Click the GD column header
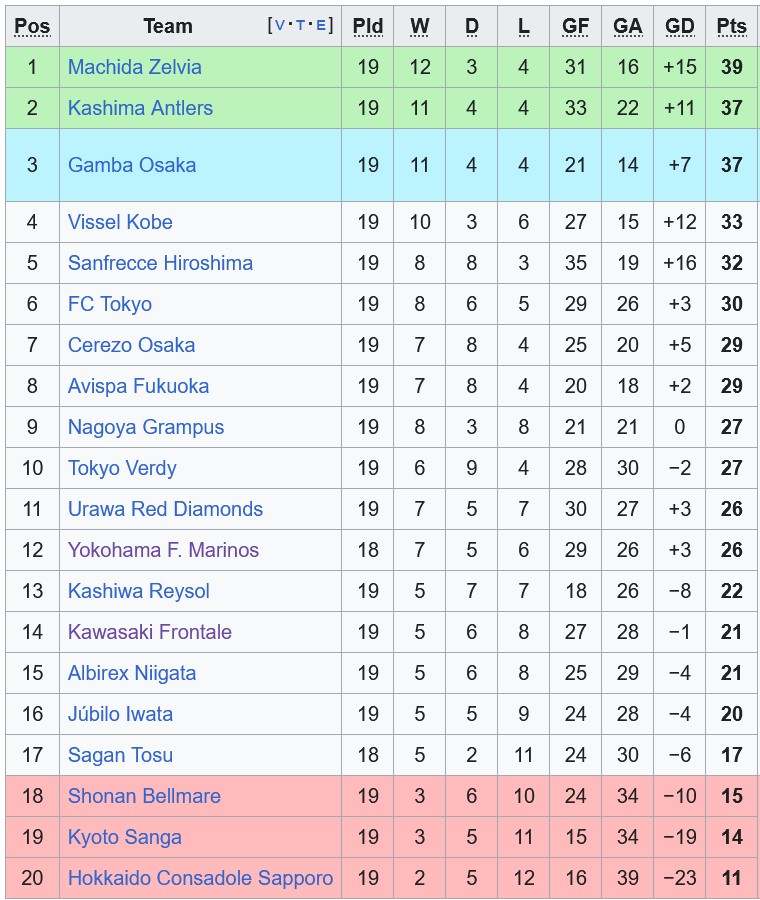Screen dimensions: 760x900 click(x=679, y=26)
